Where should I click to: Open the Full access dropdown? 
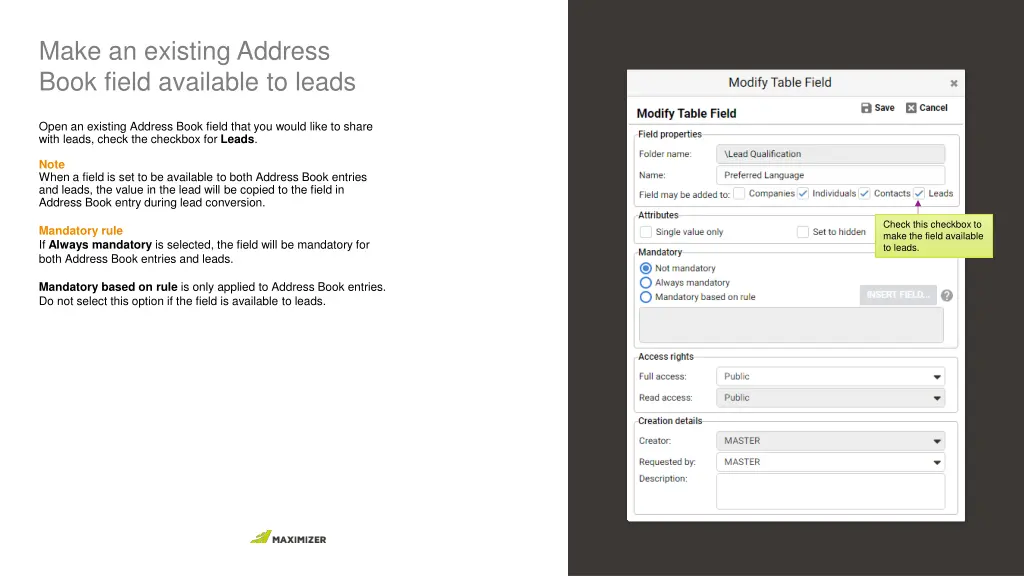pyautogui.click(x=830, y=377)
